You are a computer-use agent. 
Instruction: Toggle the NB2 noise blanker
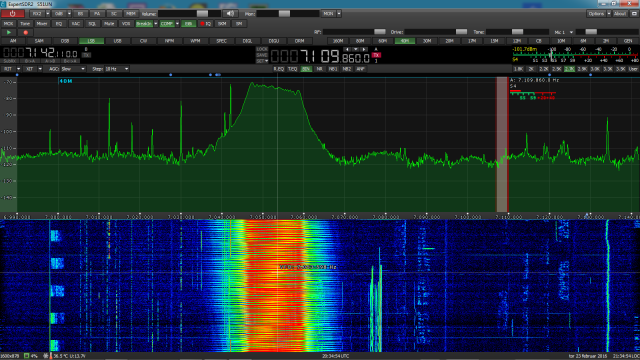[x=347, y=69]
